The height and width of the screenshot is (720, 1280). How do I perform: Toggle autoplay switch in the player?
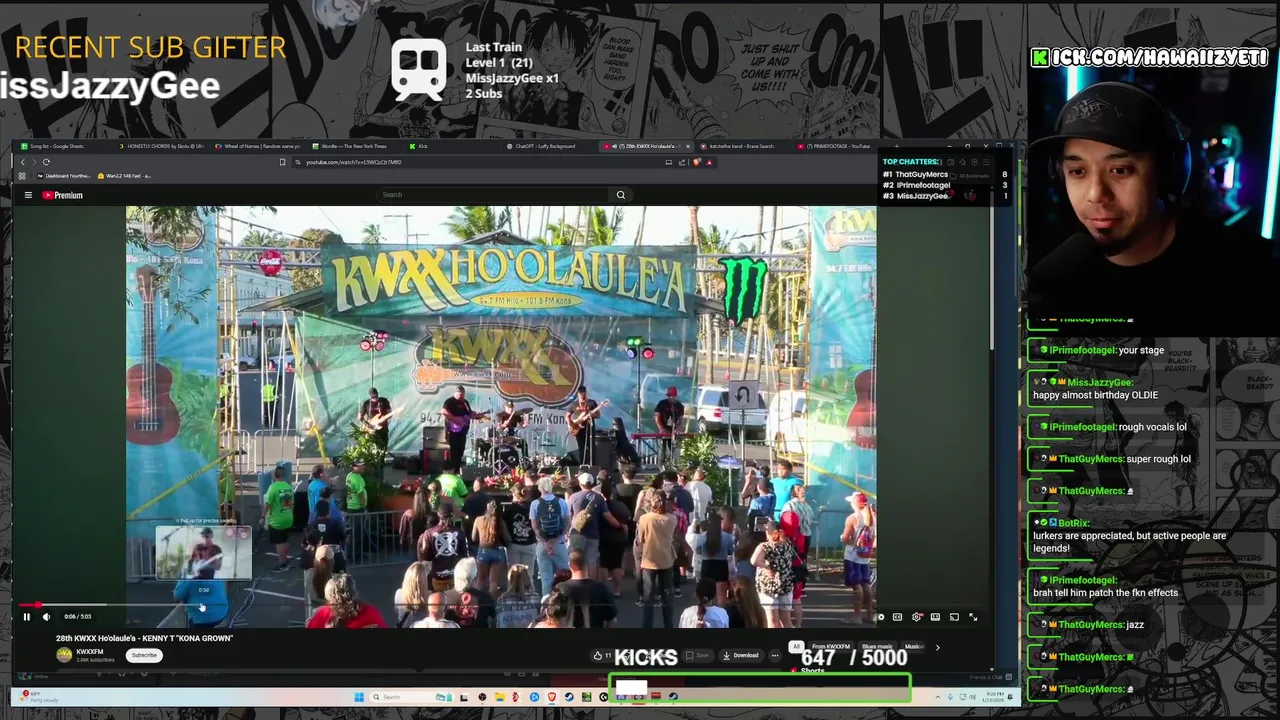coord(880,617)
